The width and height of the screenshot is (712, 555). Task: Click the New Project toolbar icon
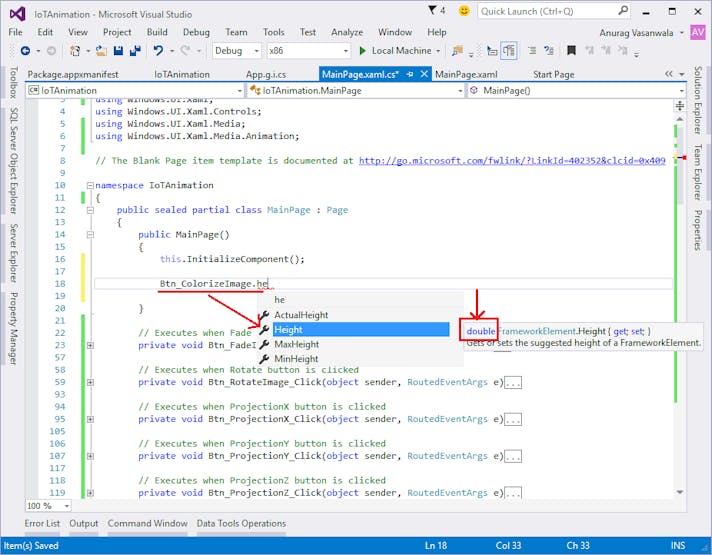(x=75, y=51)
